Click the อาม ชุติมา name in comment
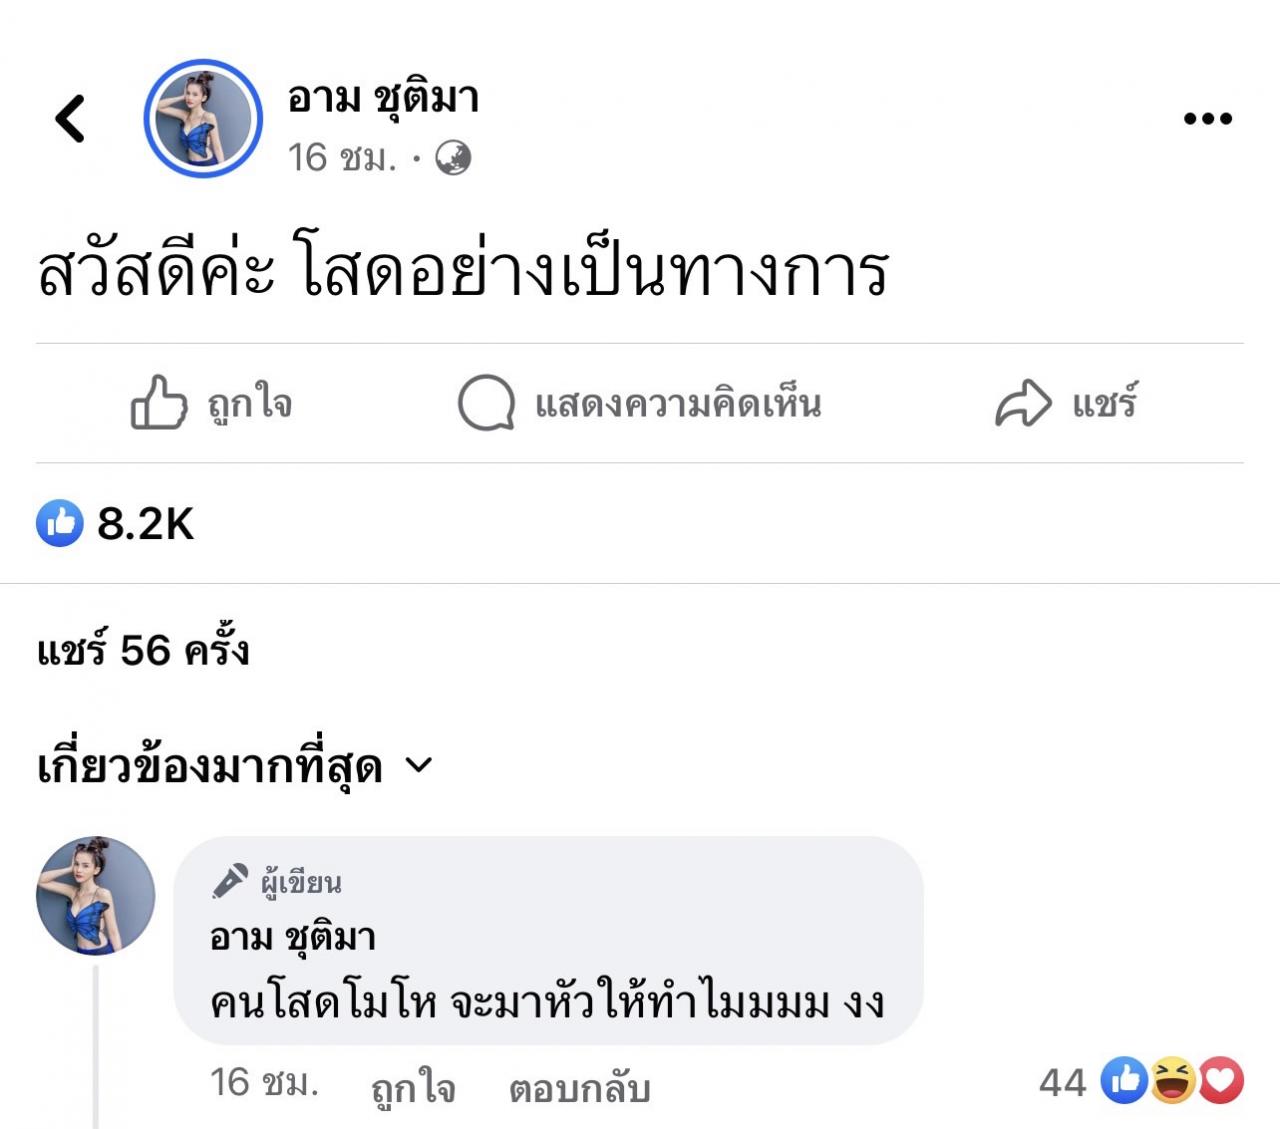Screen dimensions: 1280x1129 (292, 937)
